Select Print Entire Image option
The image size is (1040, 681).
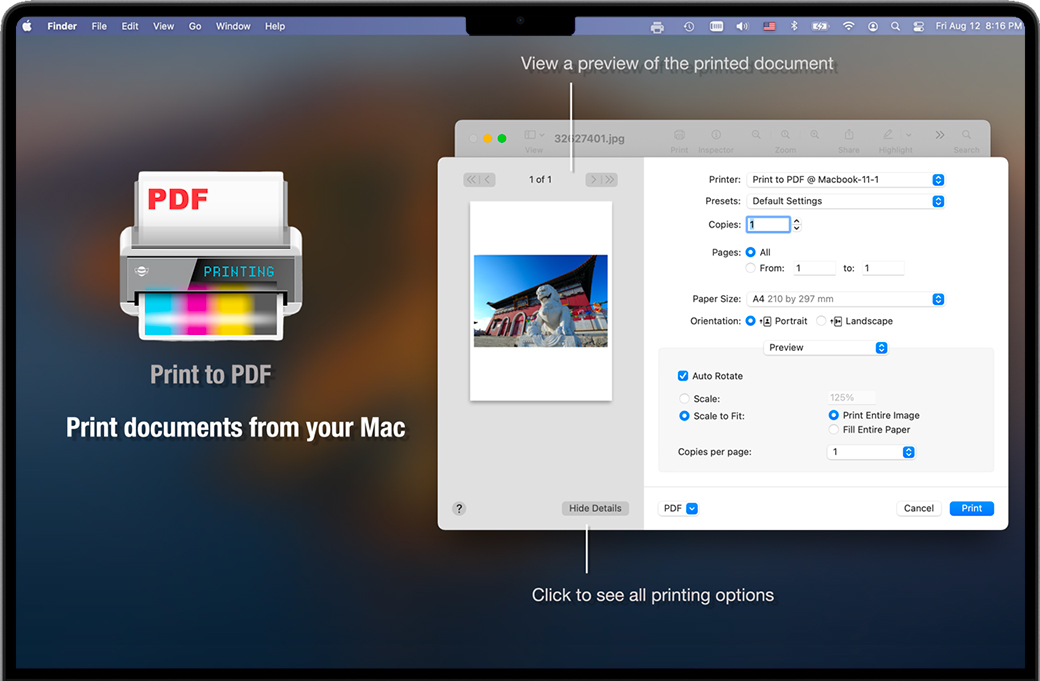(x=834, y=415)
